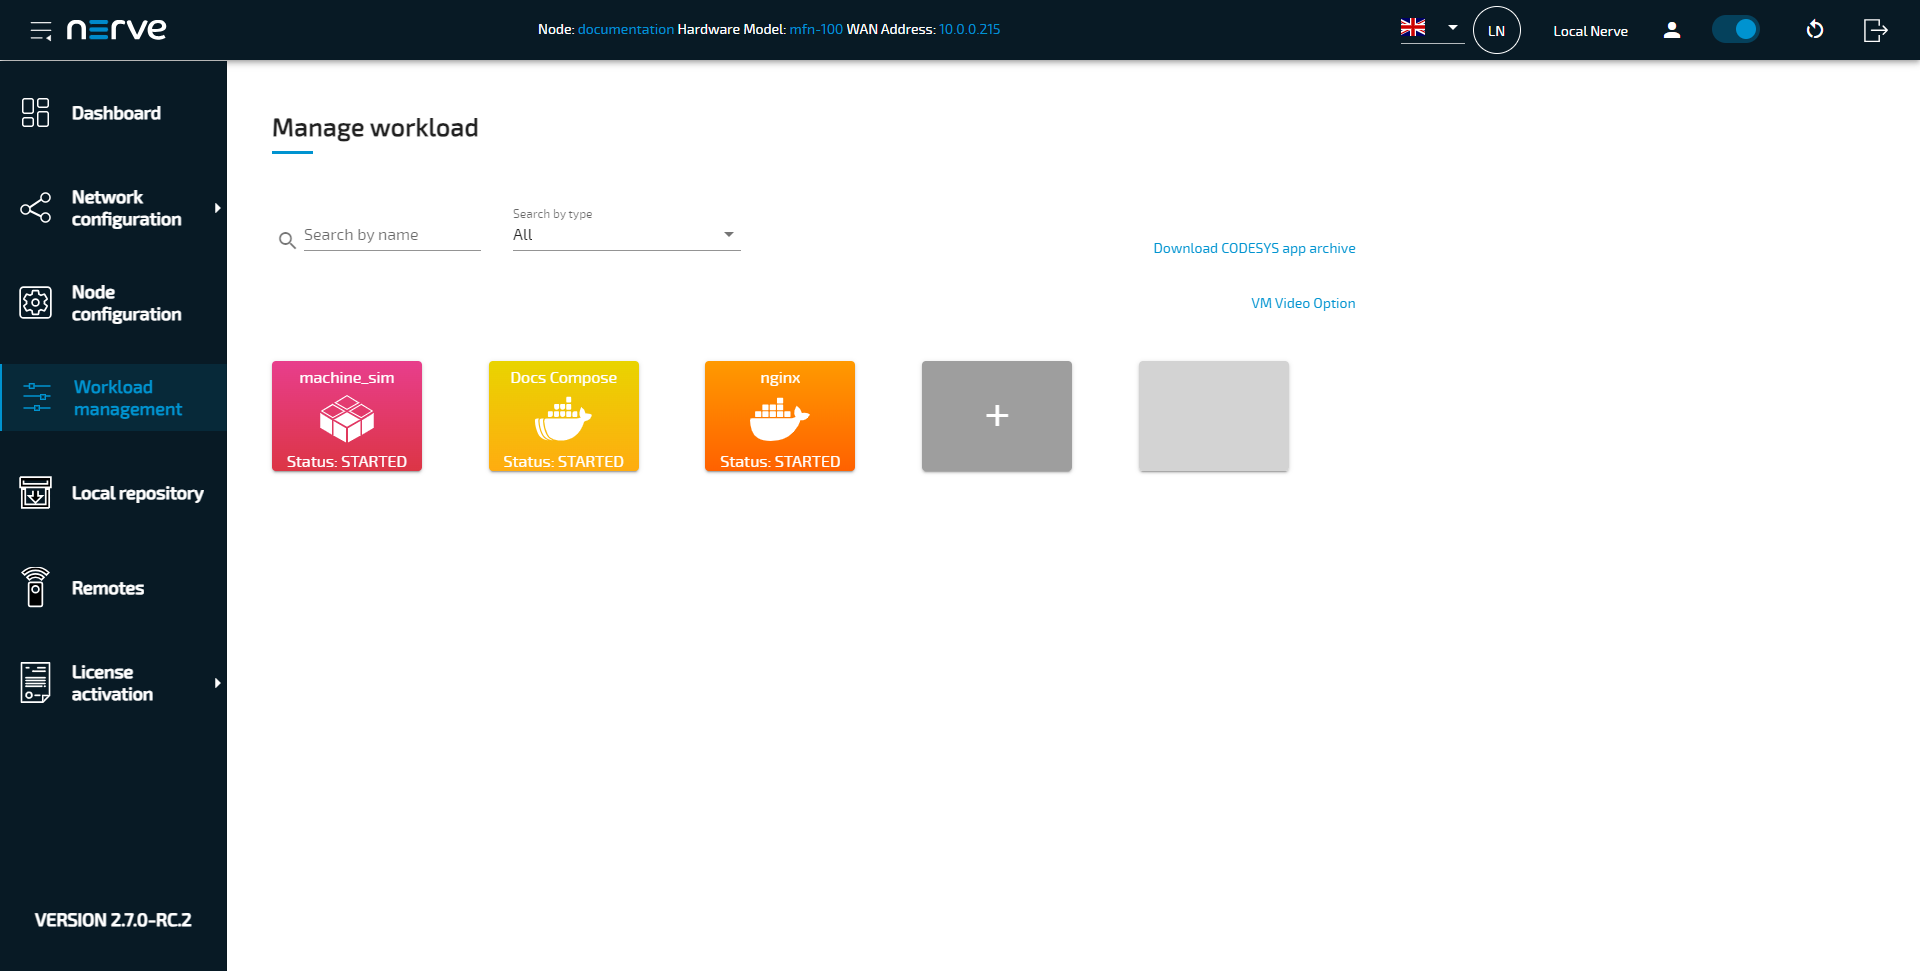Click the user profile icon
This screenshot has width=1920, height=971.
click(1671, 30)
